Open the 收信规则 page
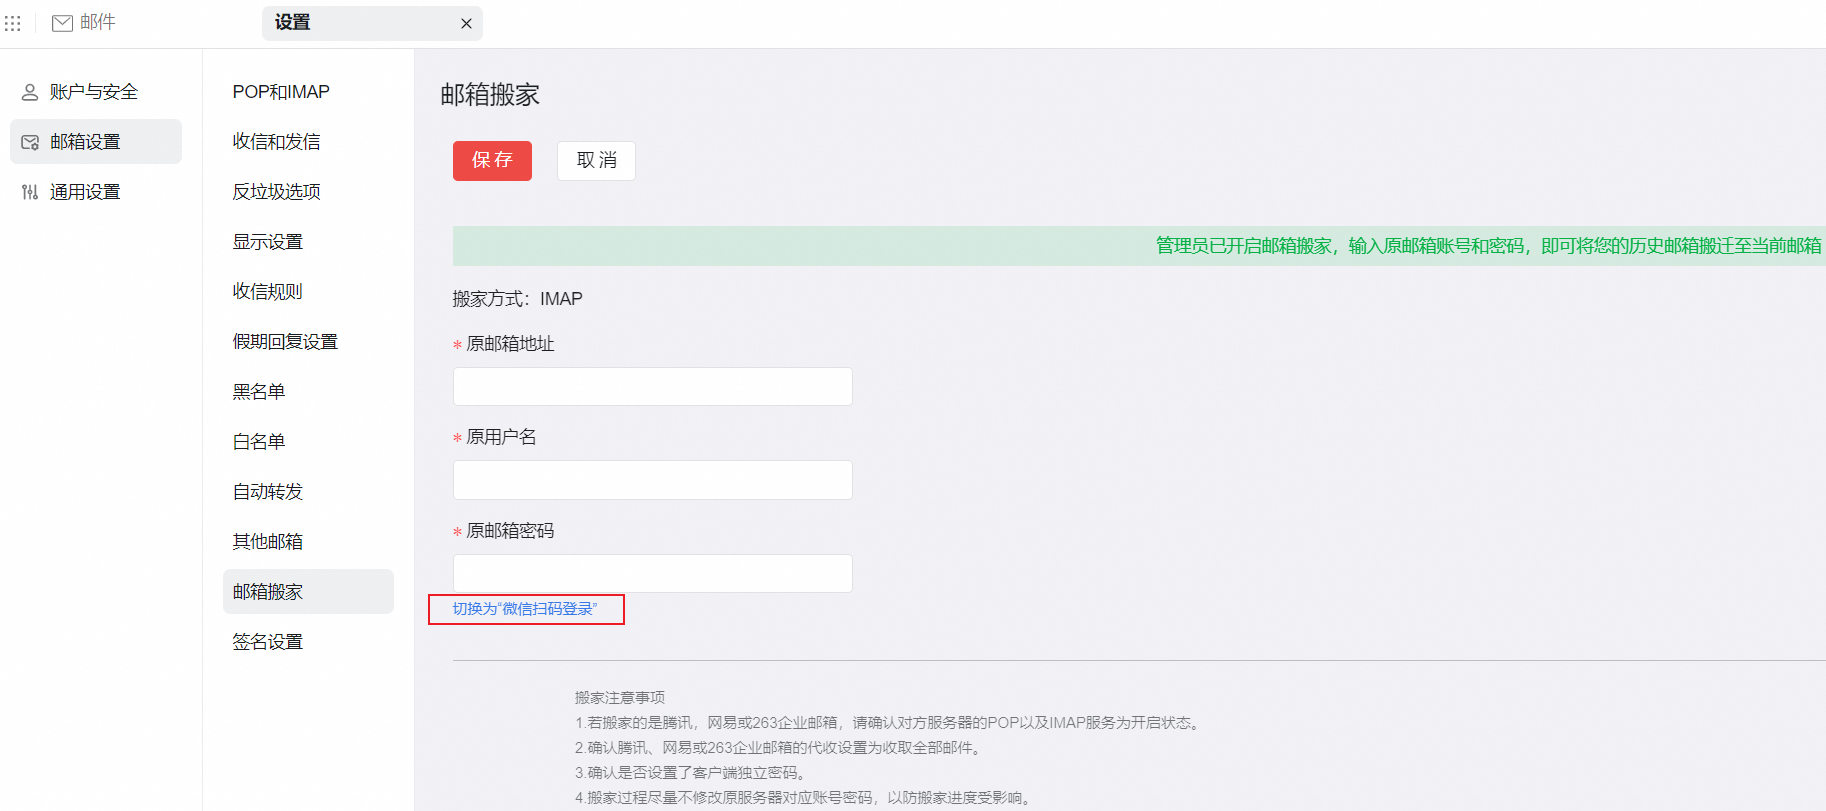This screenshot has height=811, width=1826. pyautogui.click(x=268, y=292)
